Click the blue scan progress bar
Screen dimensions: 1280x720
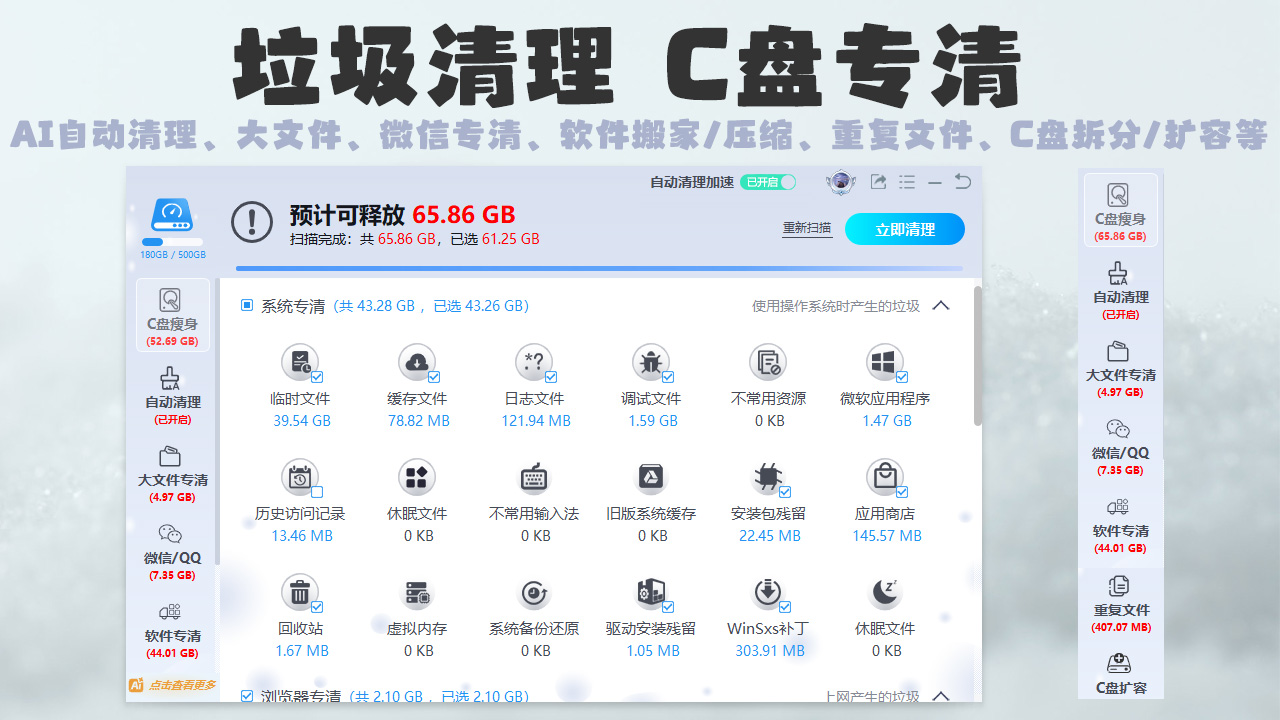600,268
